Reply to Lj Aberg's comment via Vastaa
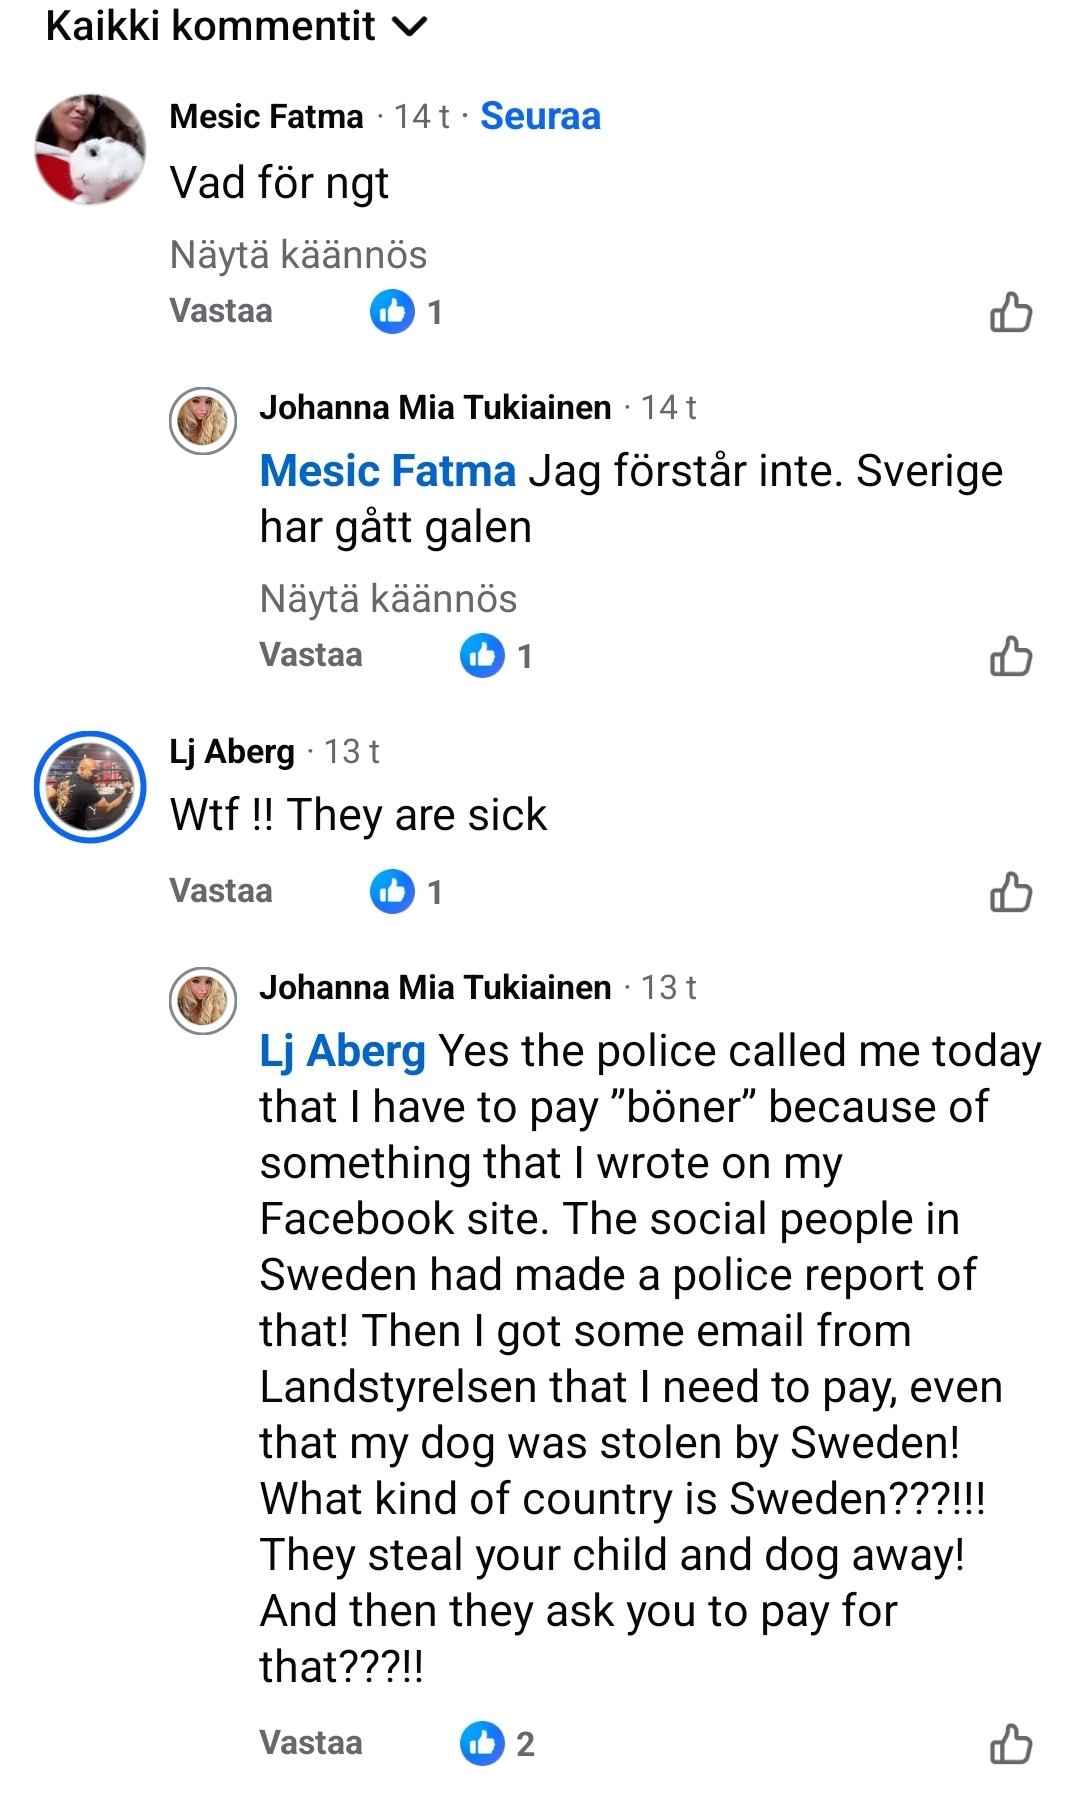Viewport: 1080px width, 1814px height. tap(221, 891)
